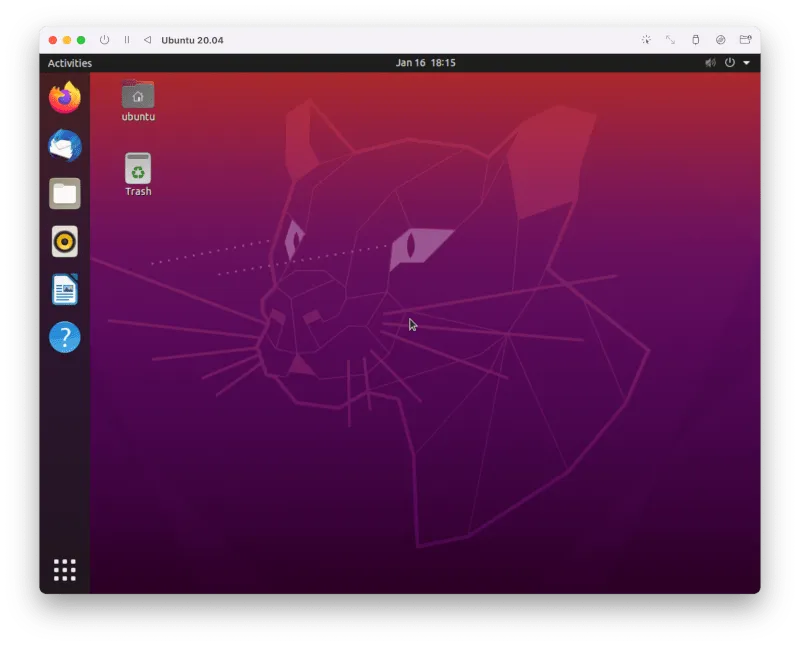
Task: Click the Ubuntu 20.04 window title
Action: [192, 40]
